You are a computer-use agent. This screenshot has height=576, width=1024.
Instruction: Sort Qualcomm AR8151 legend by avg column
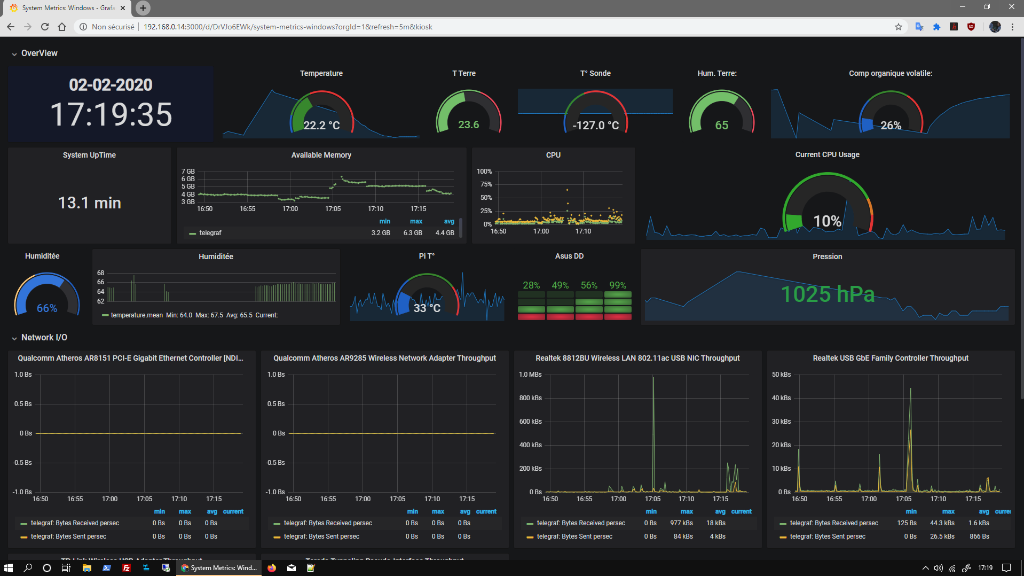pos(211,511)
